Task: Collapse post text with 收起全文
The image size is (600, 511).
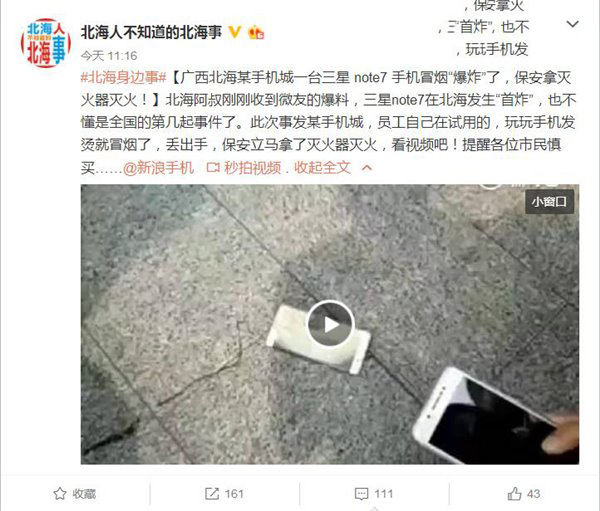Action: tap(322, 168)
